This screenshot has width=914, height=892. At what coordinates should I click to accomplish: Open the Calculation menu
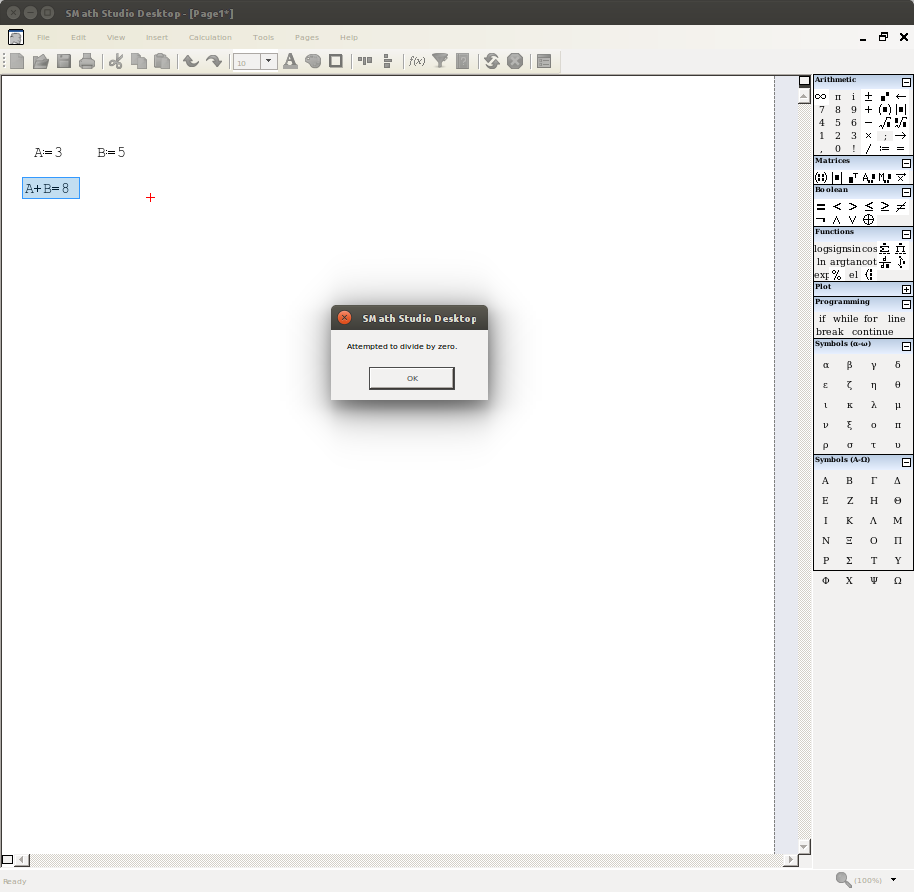click(210, 37)
